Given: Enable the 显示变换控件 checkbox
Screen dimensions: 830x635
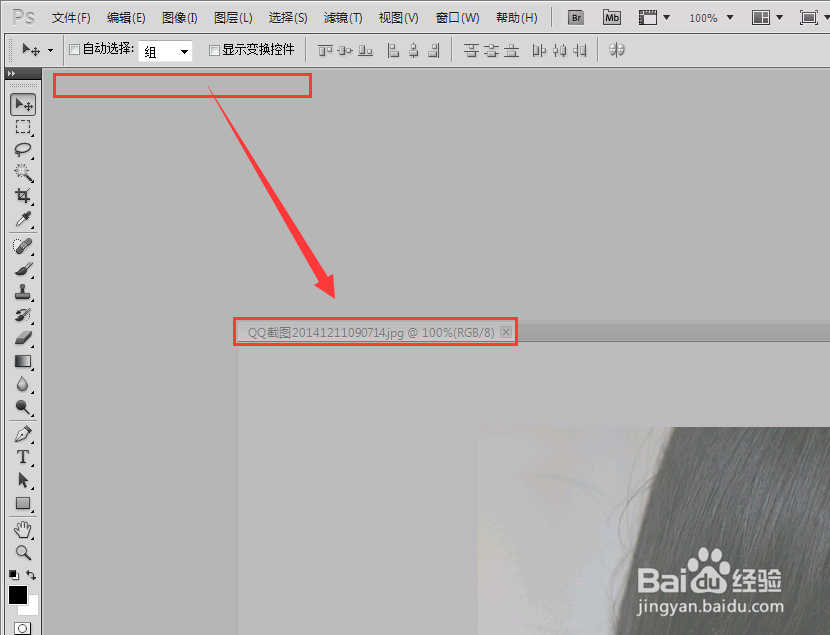Looking at the screenshot, I should point(214,50).
